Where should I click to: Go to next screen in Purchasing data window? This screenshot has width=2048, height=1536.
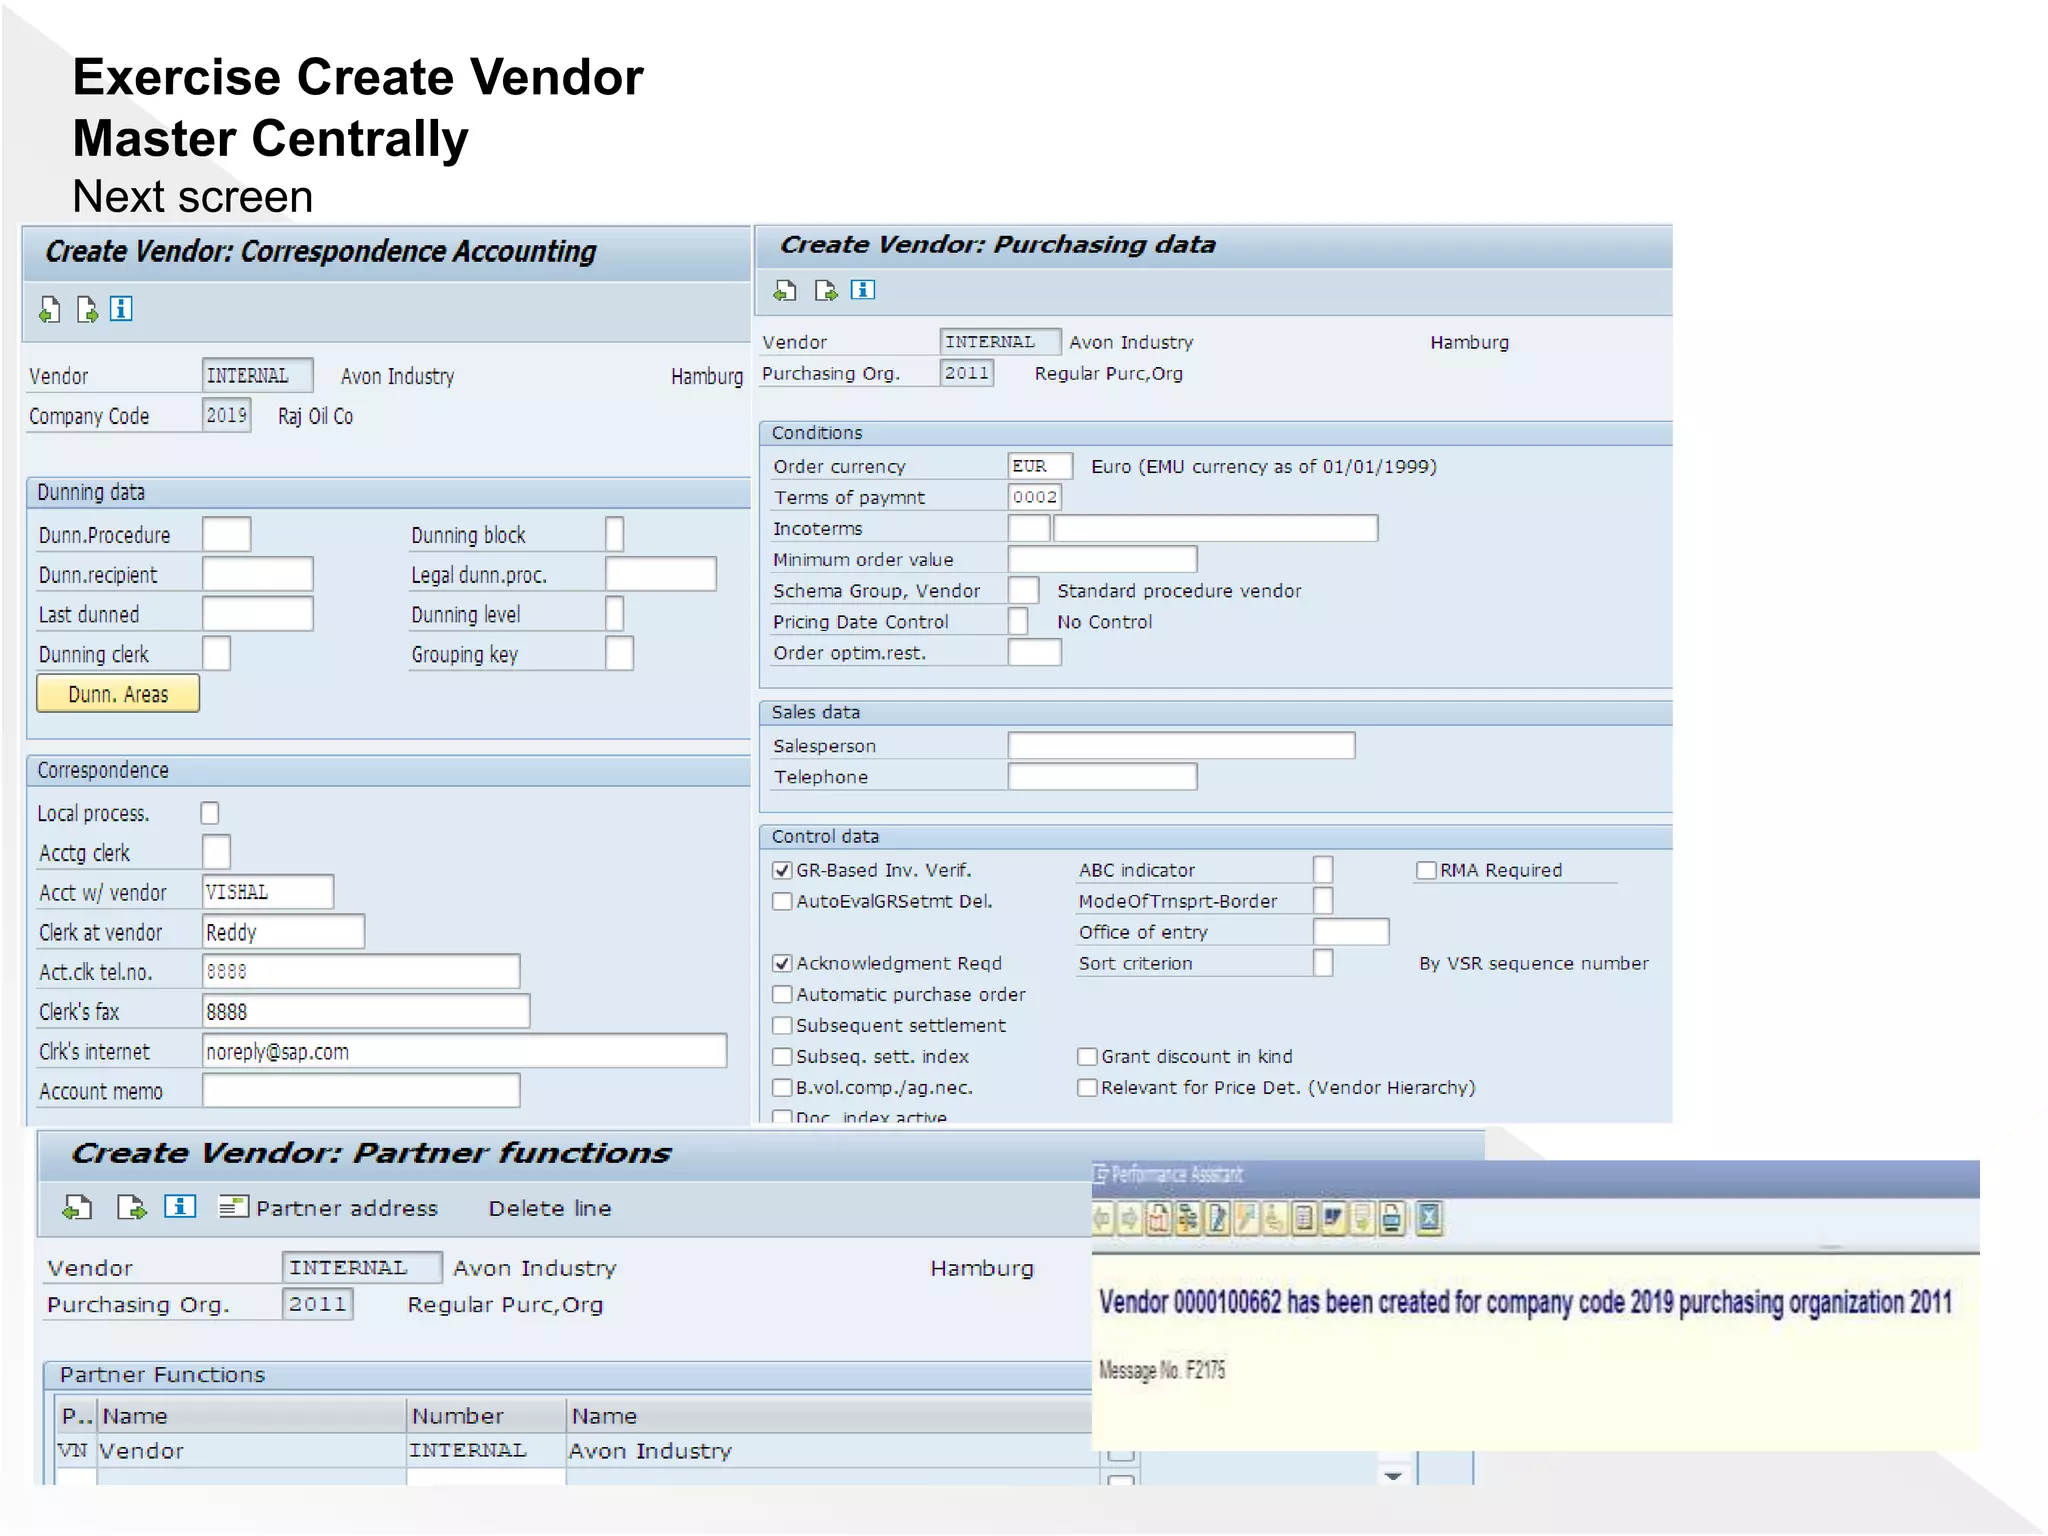click(826, 291)
